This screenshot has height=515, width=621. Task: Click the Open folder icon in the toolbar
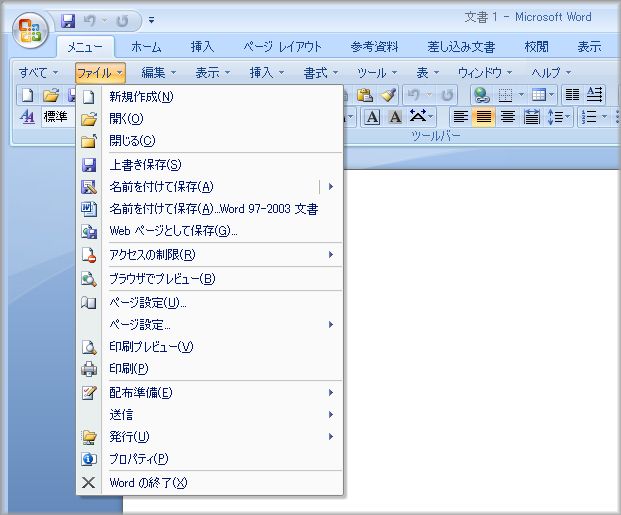[x=51, y=95]
